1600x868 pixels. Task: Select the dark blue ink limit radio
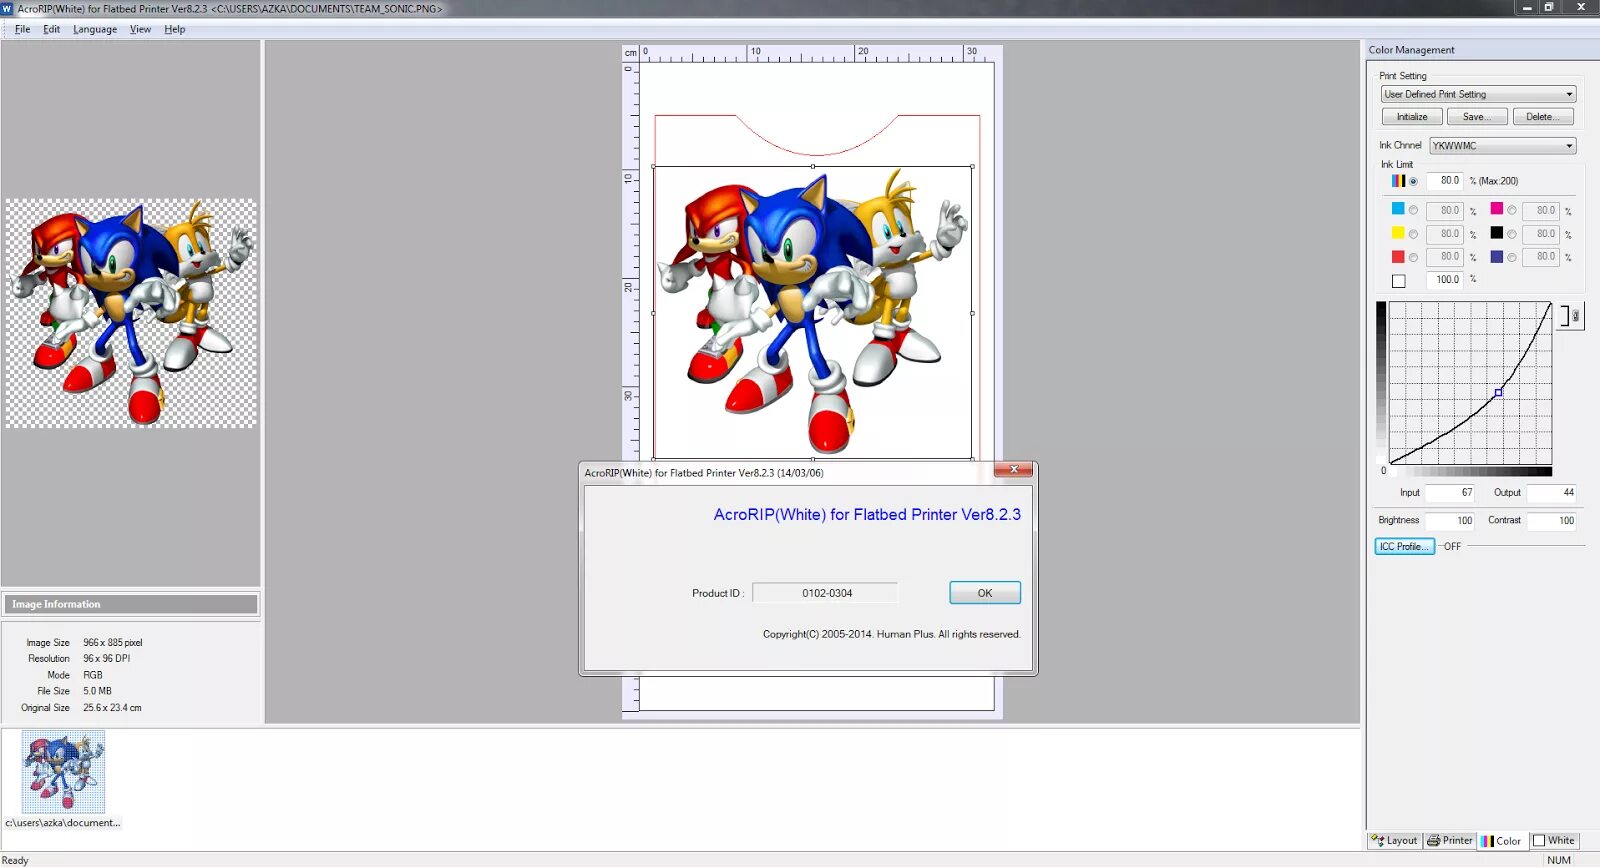1512,258
